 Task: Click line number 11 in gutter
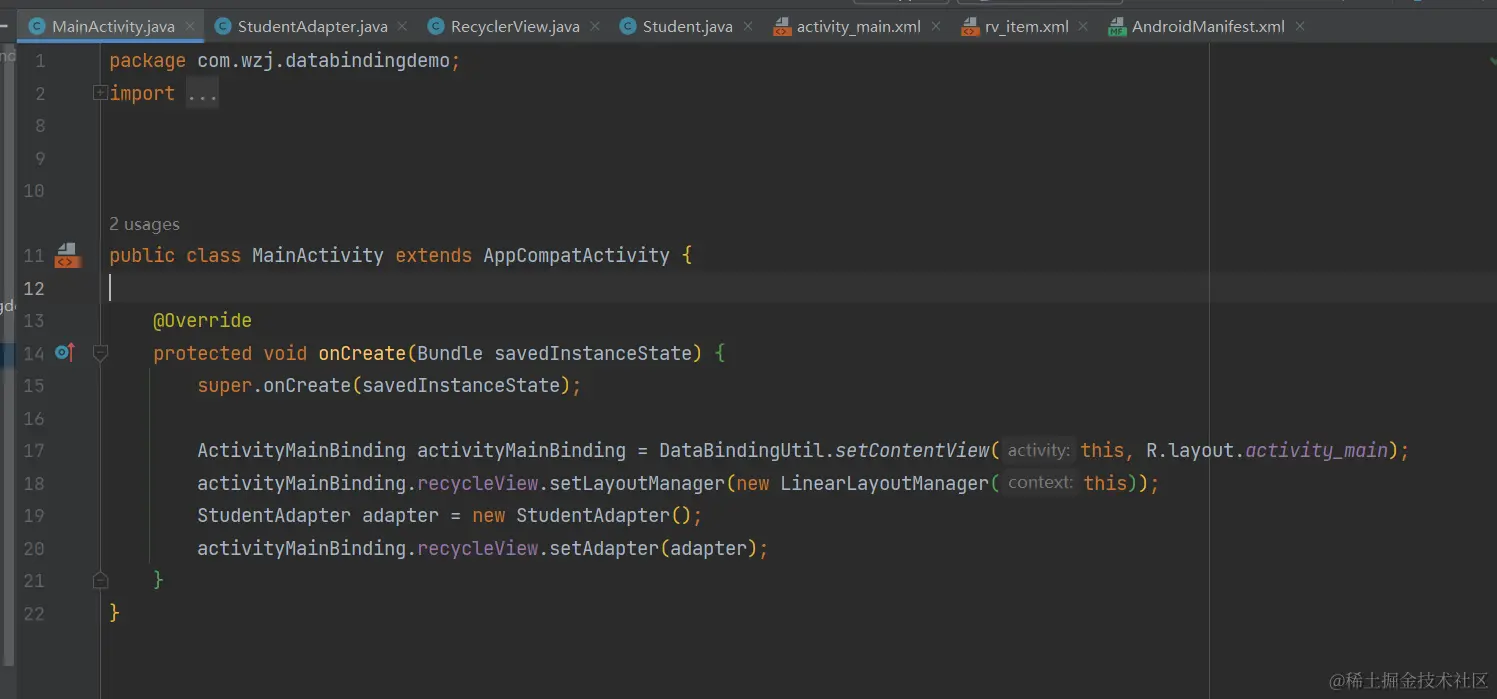[34, 256]
